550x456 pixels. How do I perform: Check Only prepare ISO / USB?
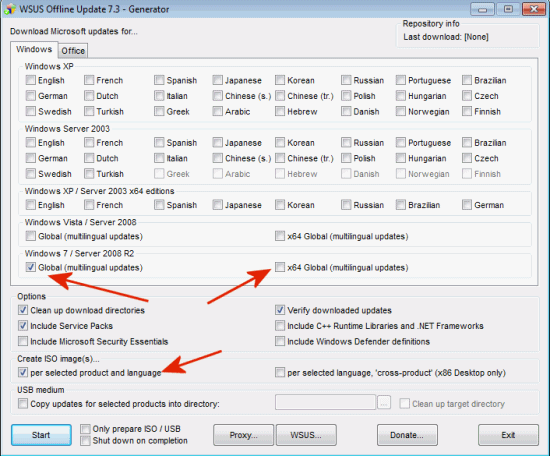pos(85,429)
